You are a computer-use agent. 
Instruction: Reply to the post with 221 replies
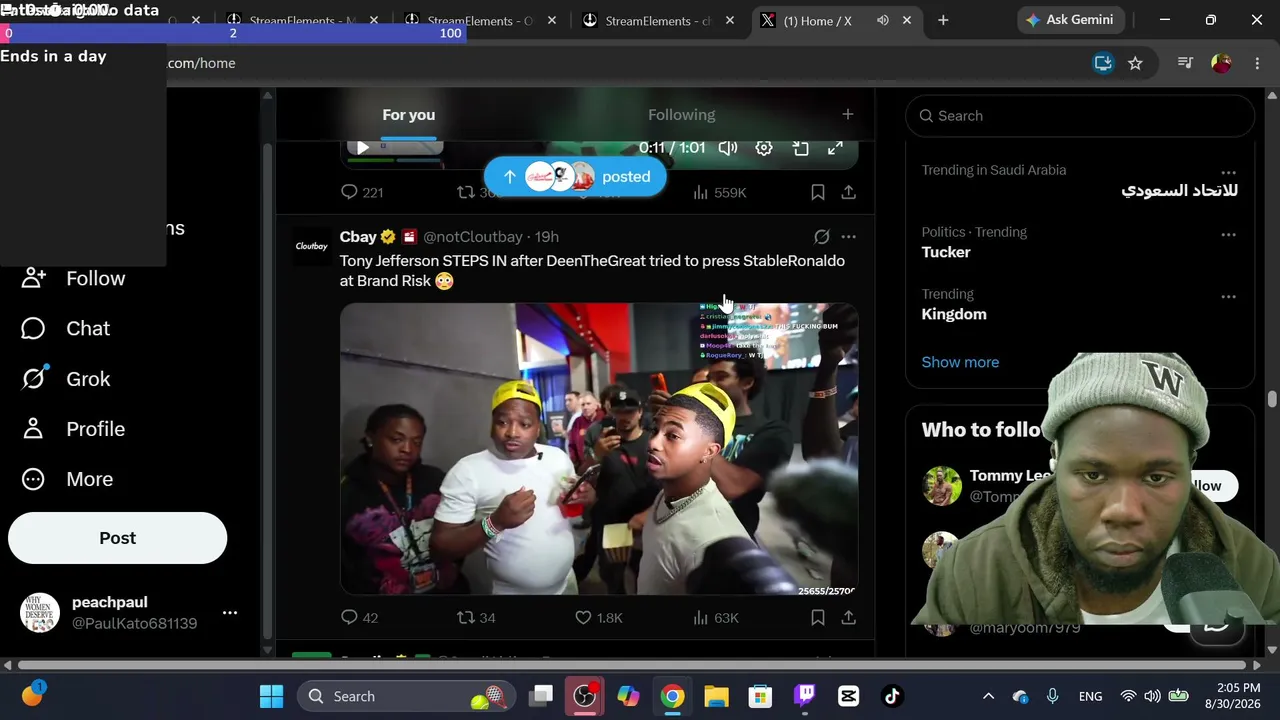[x=361, y=192]
